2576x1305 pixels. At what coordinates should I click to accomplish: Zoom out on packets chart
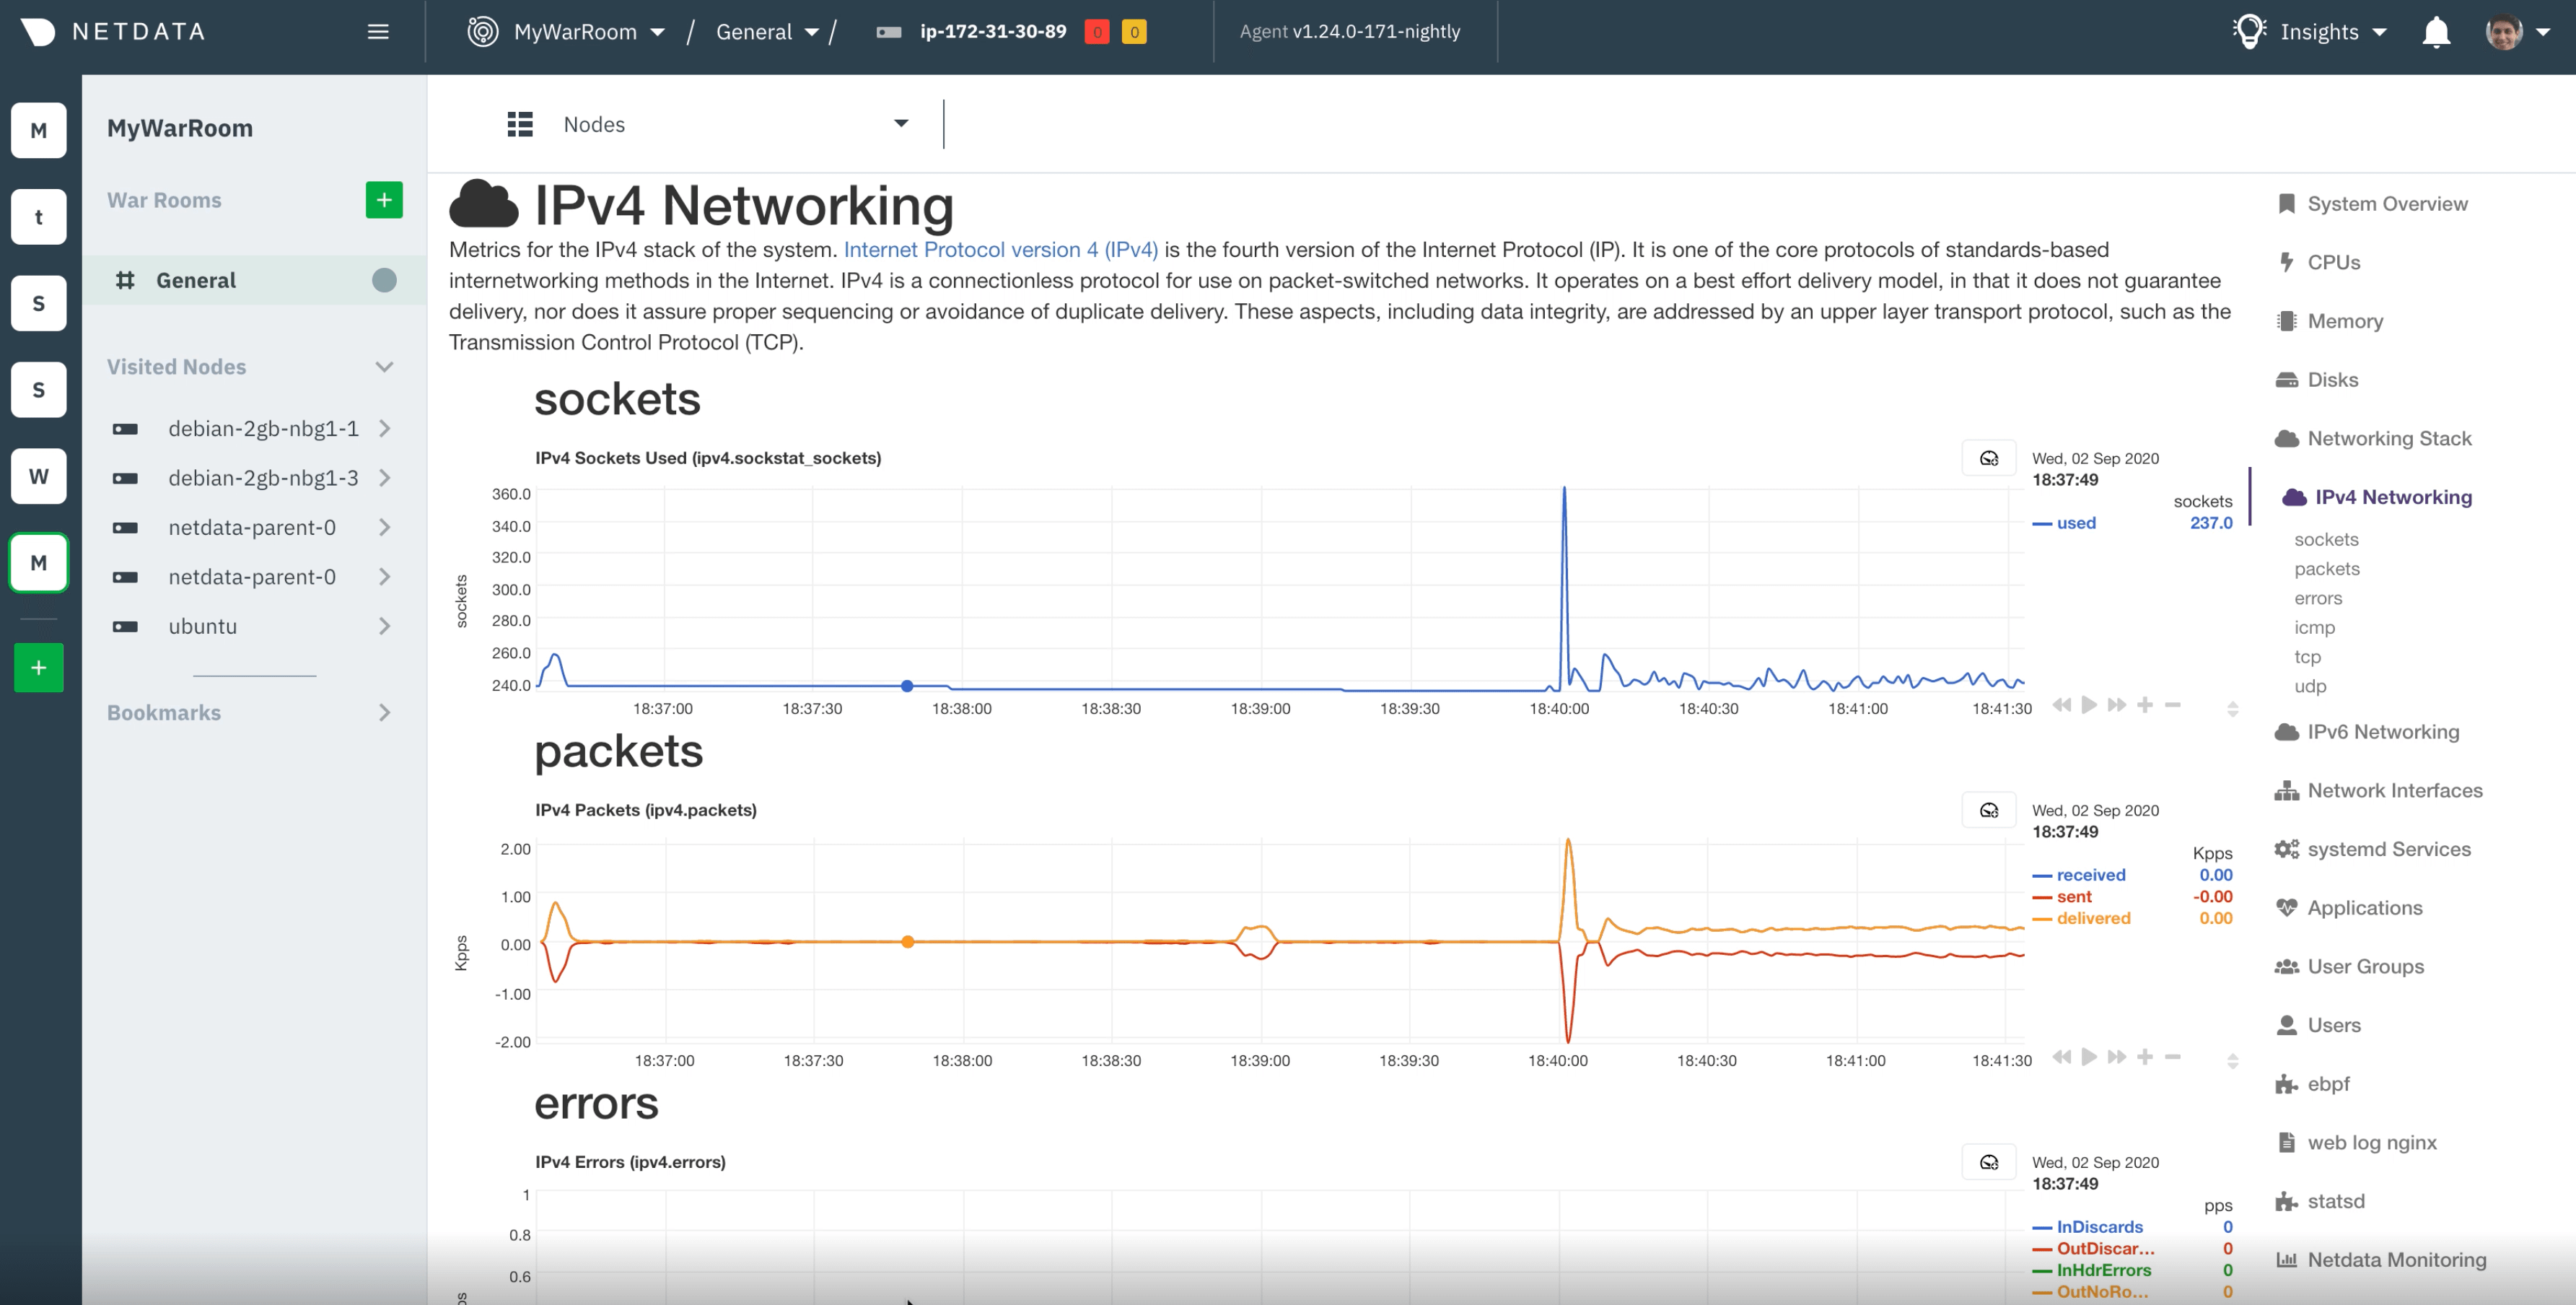coord(2172,1057)
